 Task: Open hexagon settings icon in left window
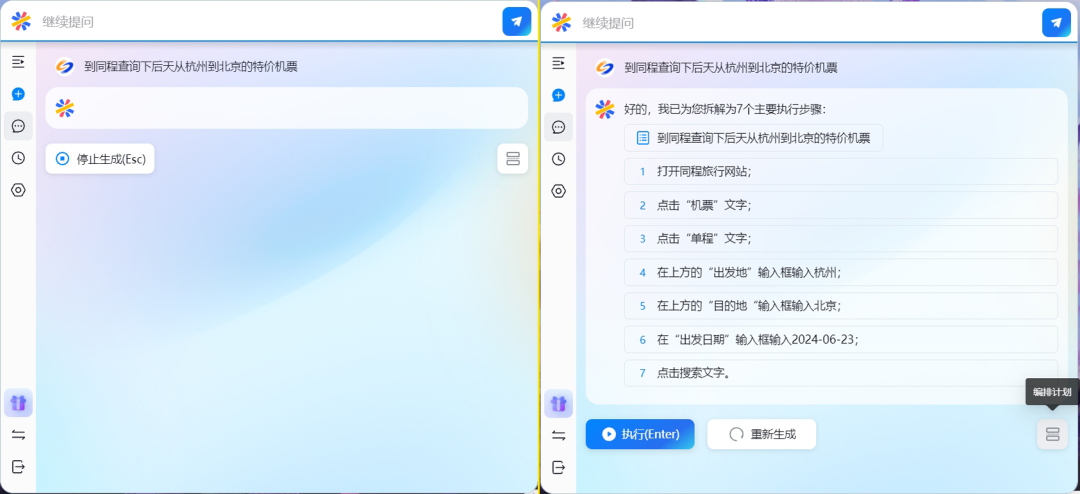[18, 190]
